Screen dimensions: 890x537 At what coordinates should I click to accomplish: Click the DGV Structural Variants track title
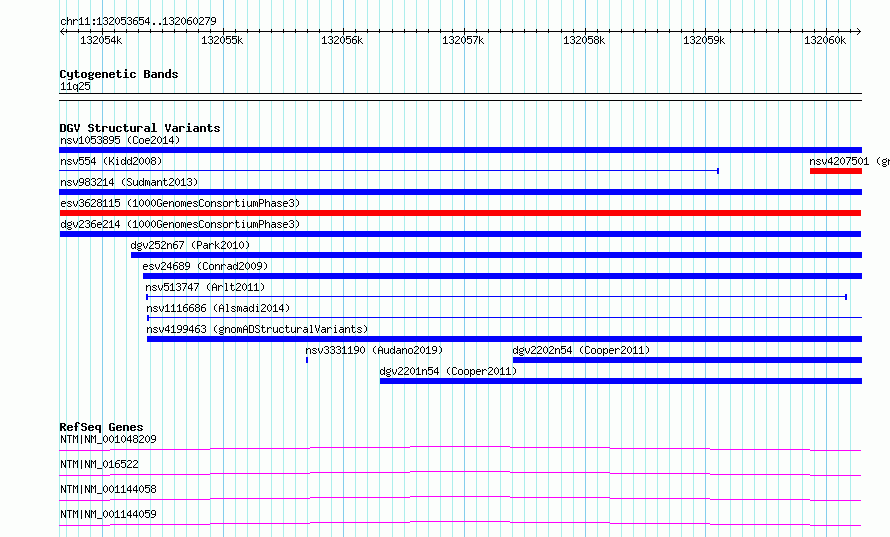pyautogui.click(x=140, y=128)
